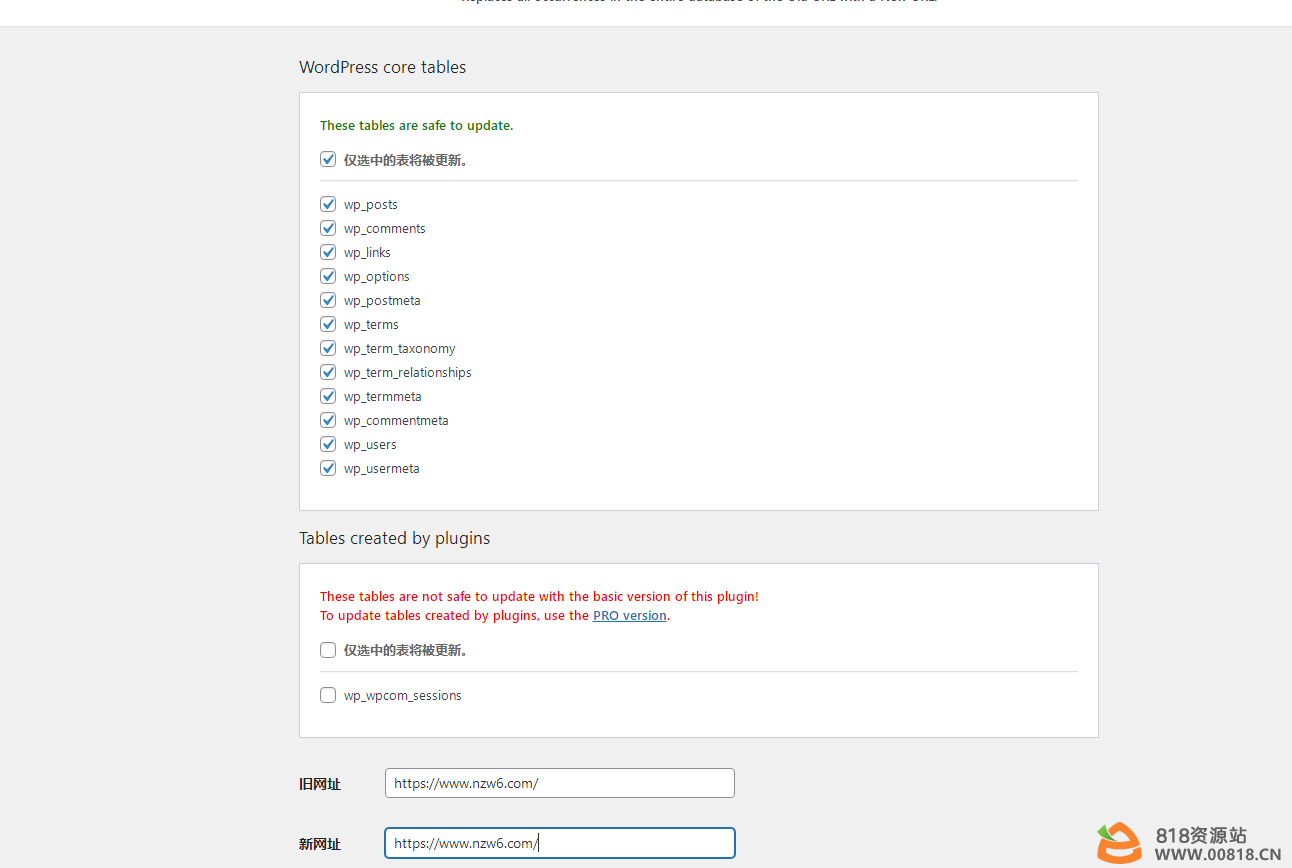Open the PRO version link
Screen dimensions: 1292x868
630,616
